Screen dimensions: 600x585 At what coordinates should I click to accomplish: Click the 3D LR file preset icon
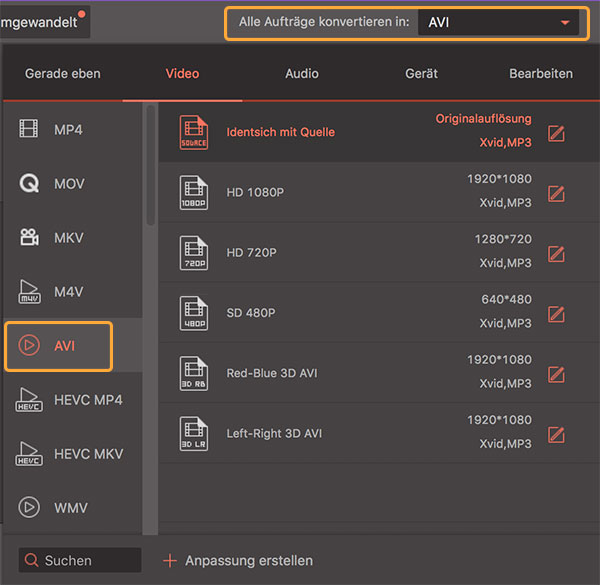194,433
